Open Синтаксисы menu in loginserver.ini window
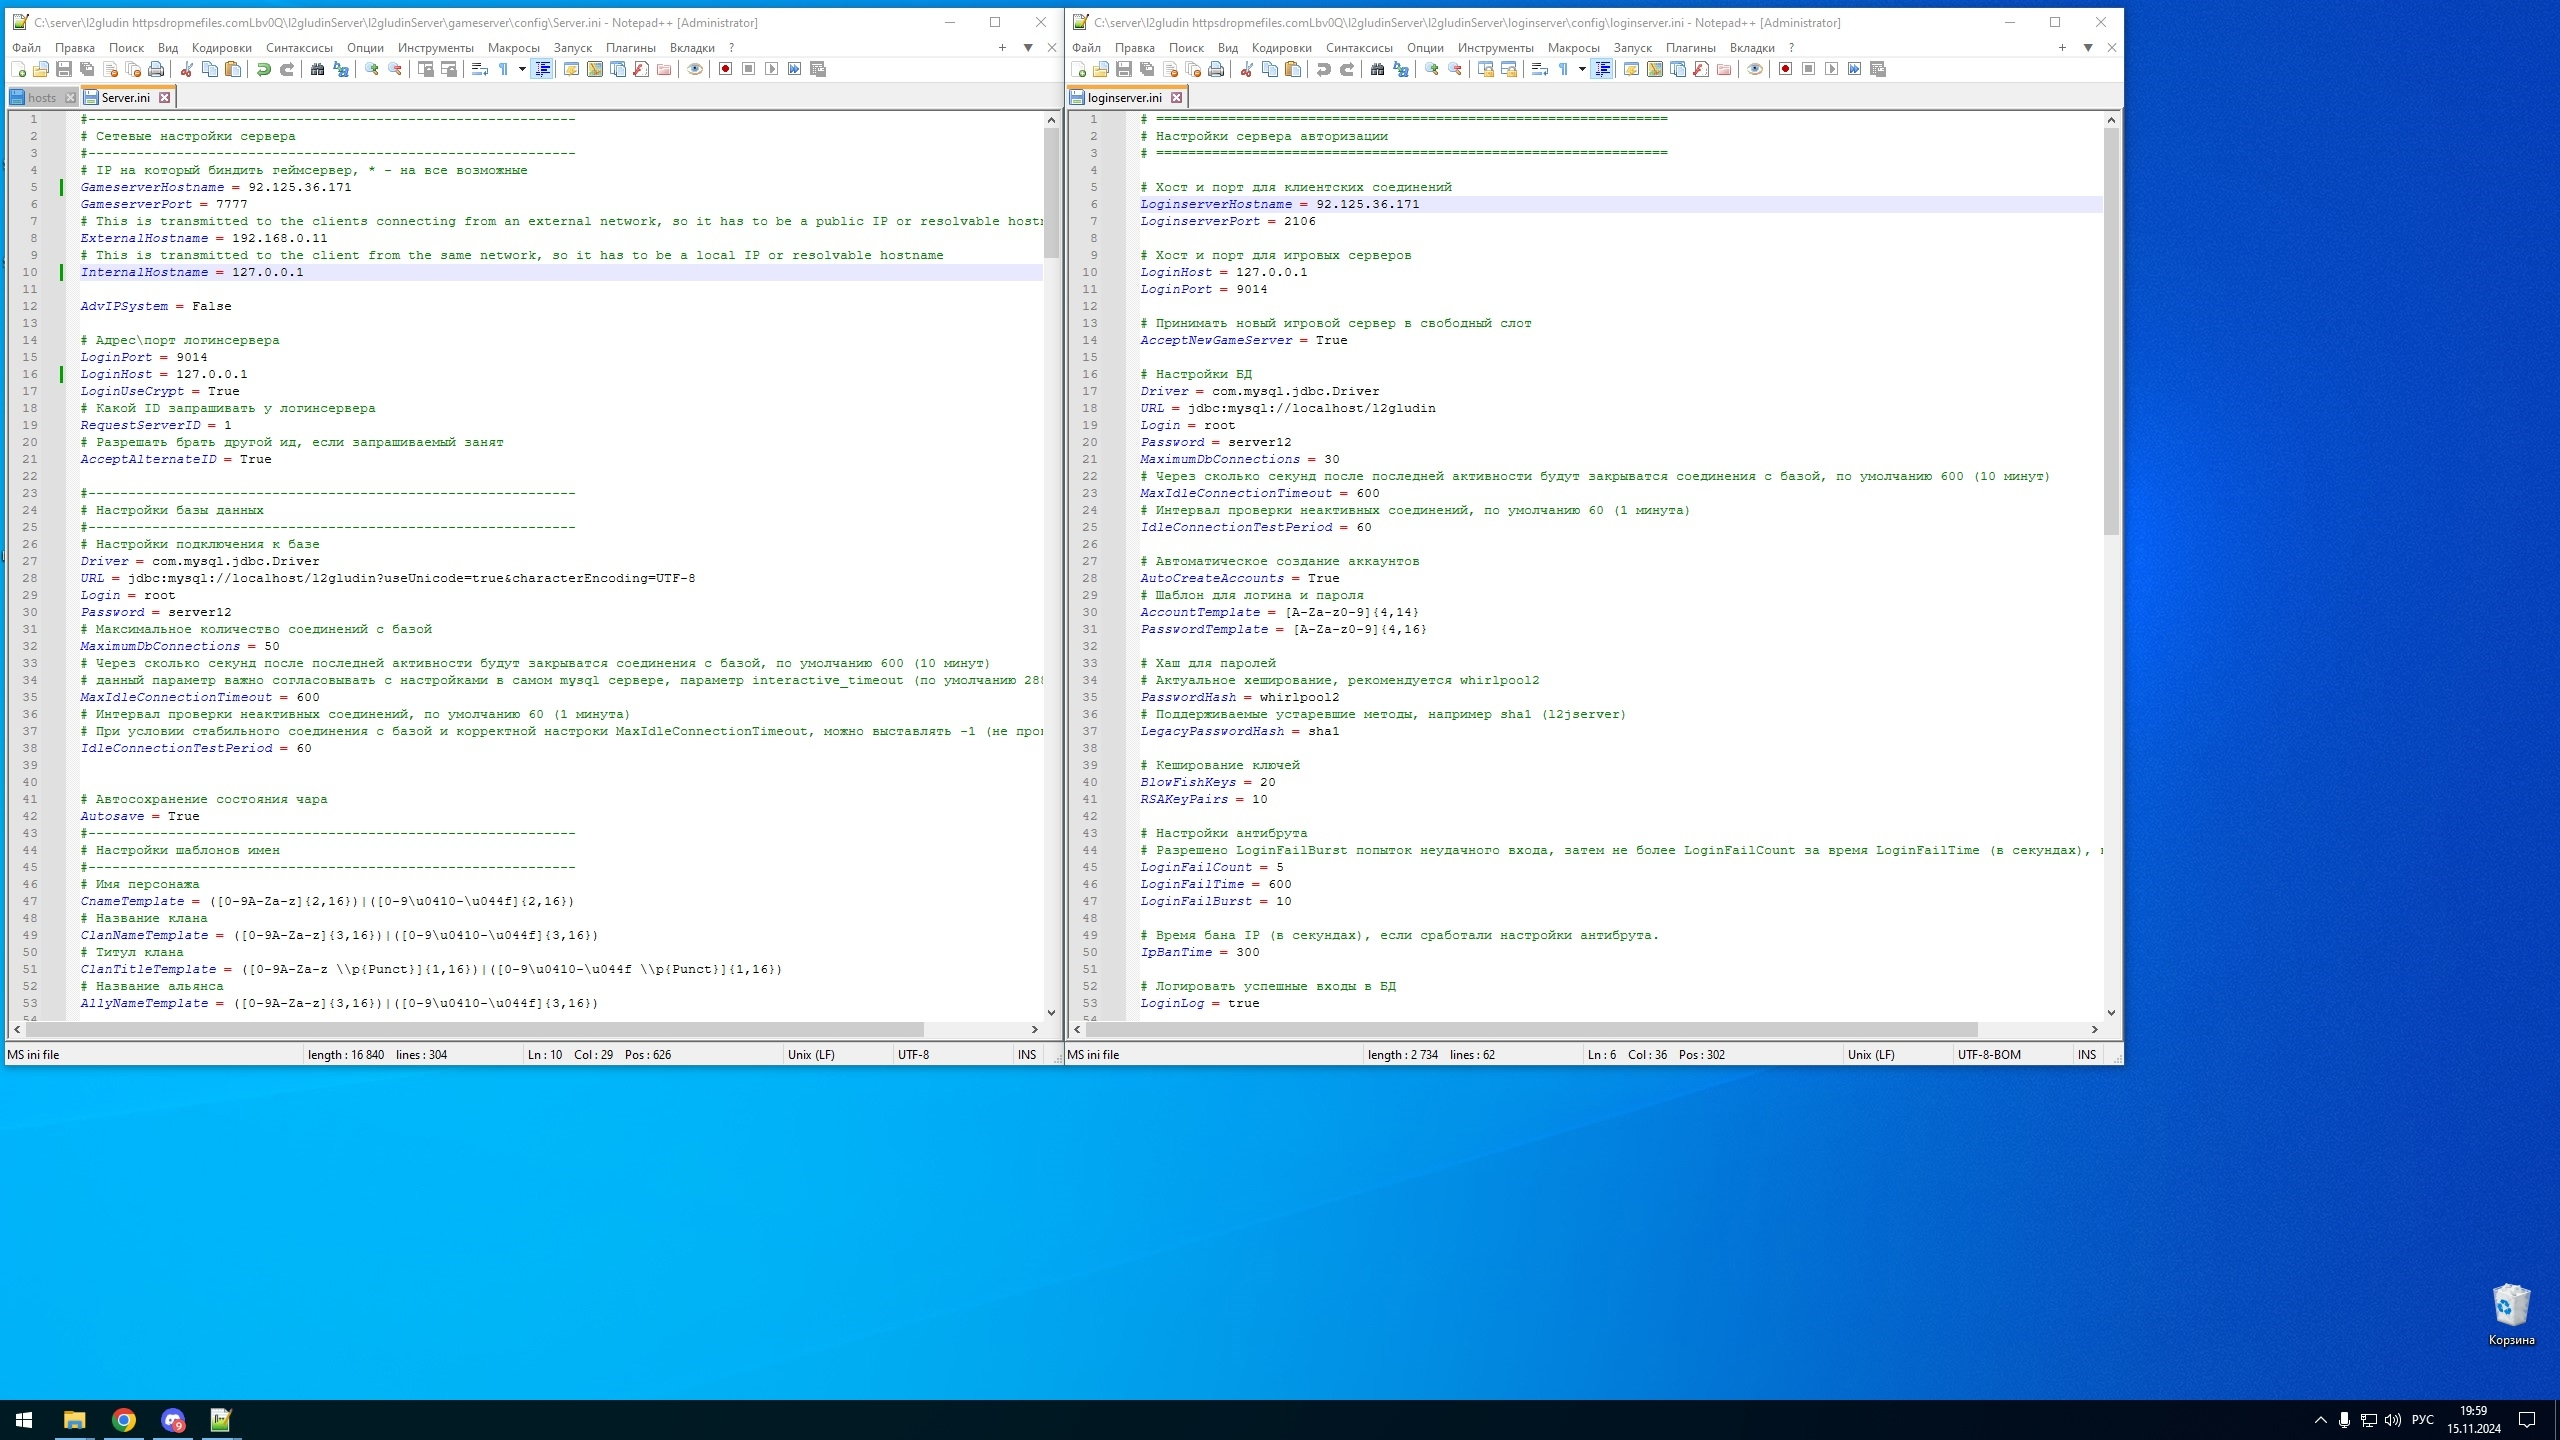The image size is (2560, 1440). [x=1359, y=47]
